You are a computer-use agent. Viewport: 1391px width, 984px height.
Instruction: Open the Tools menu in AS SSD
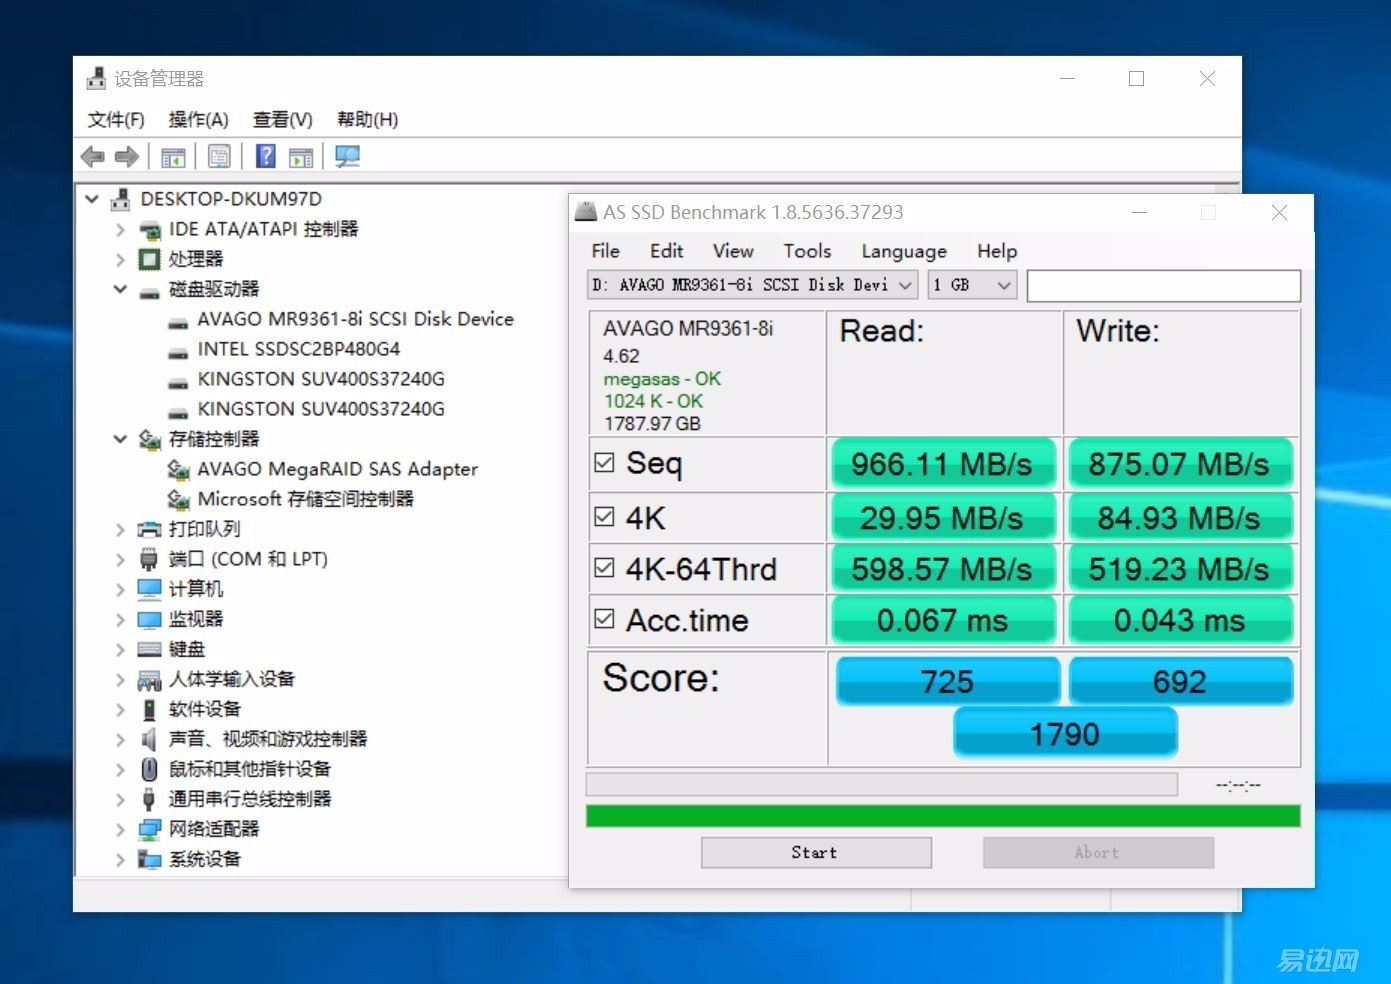pyautogui.click(x=806, y=251)
